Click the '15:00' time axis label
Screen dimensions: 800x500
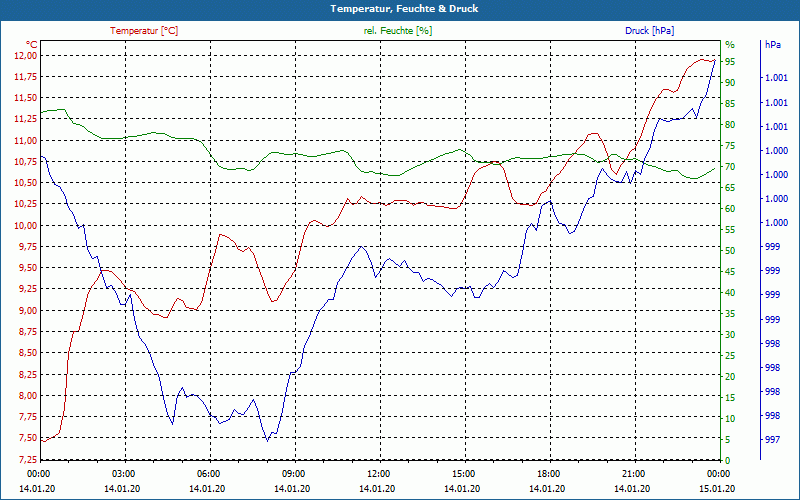coord(463,474)
